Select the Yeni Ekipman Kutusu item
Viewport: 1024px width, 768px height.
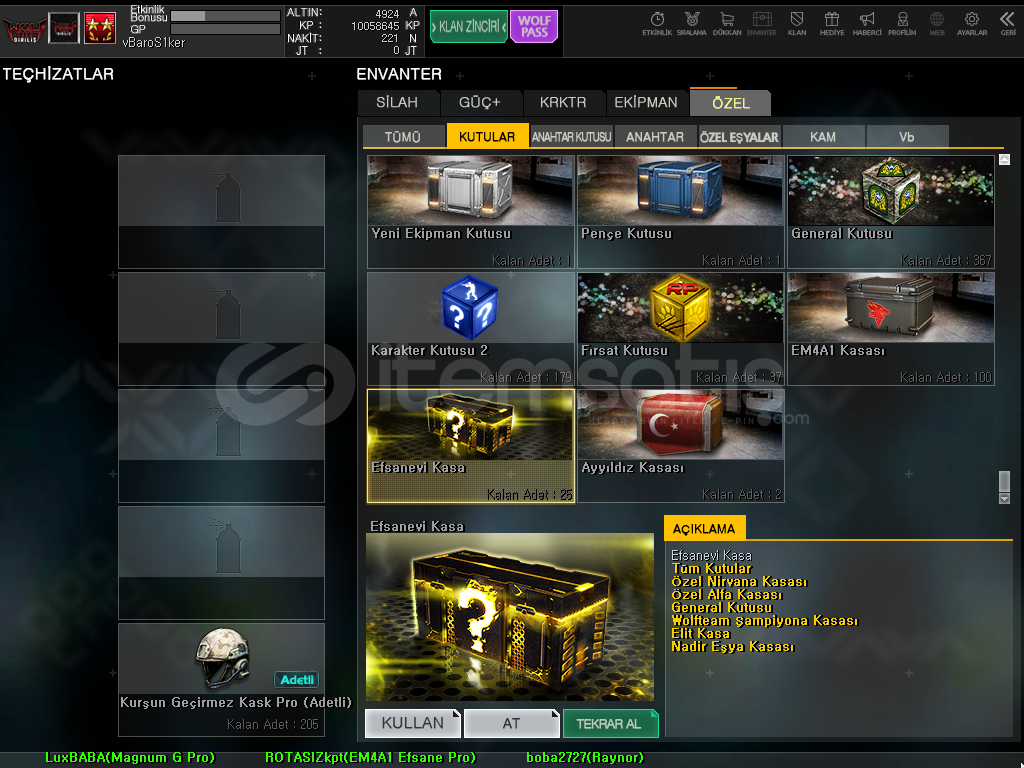(x=470, y=212)
